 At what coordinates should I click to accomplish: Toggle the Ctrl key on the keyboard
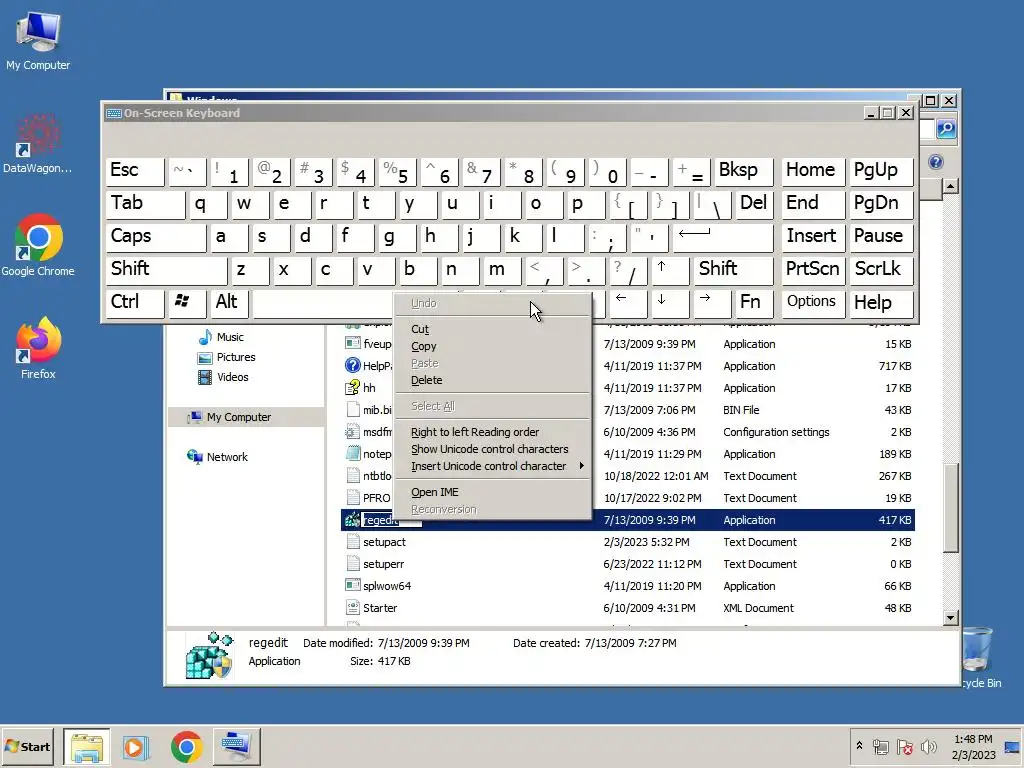tap(135, 303)
